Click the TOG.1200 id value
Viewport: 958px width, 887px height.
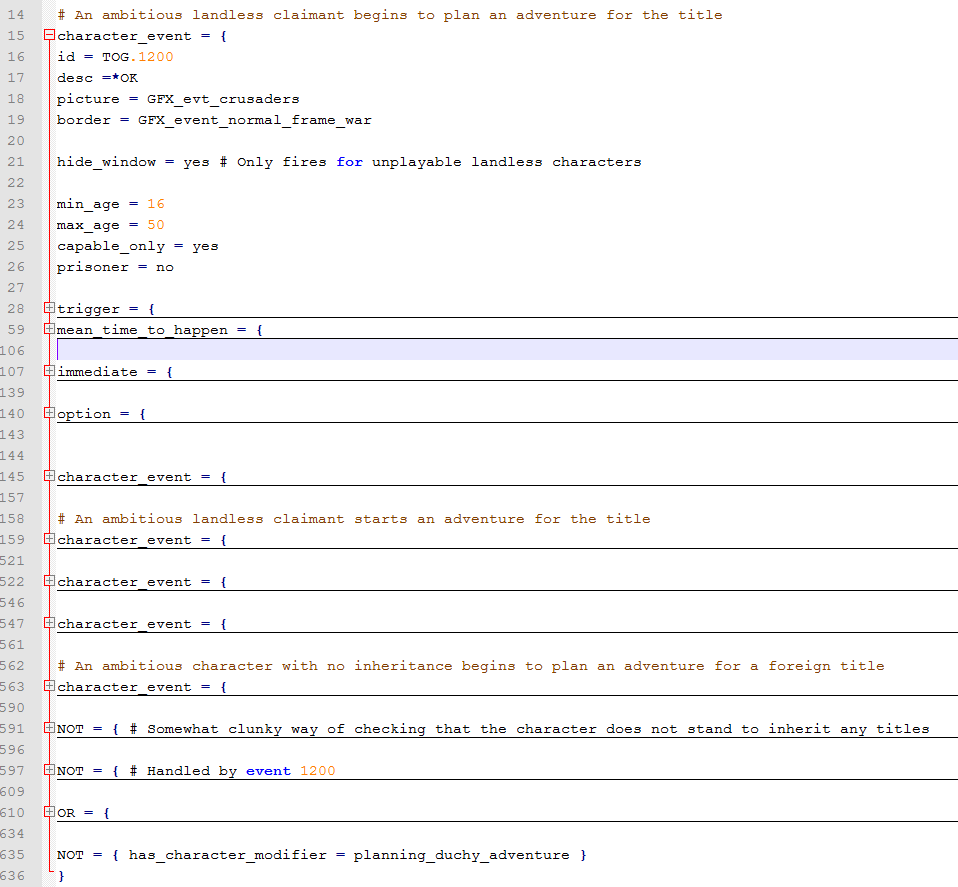tap(137, 57)
